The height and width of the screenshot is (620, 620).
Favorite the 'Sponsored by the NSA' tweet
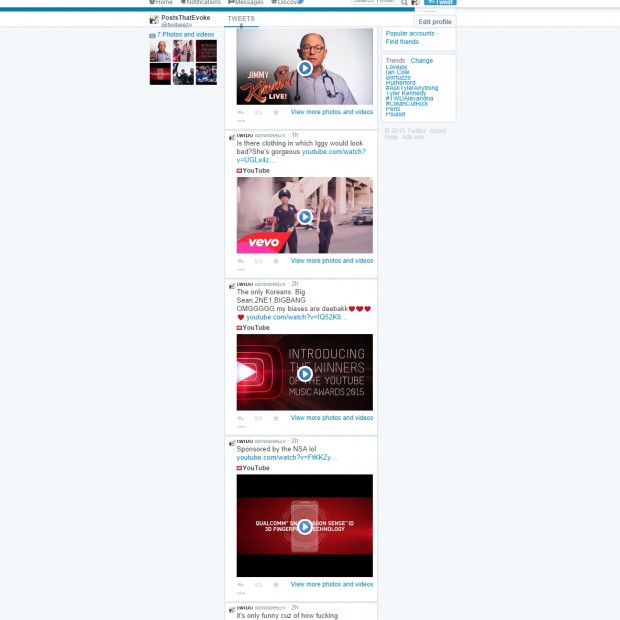pos(276,585)
